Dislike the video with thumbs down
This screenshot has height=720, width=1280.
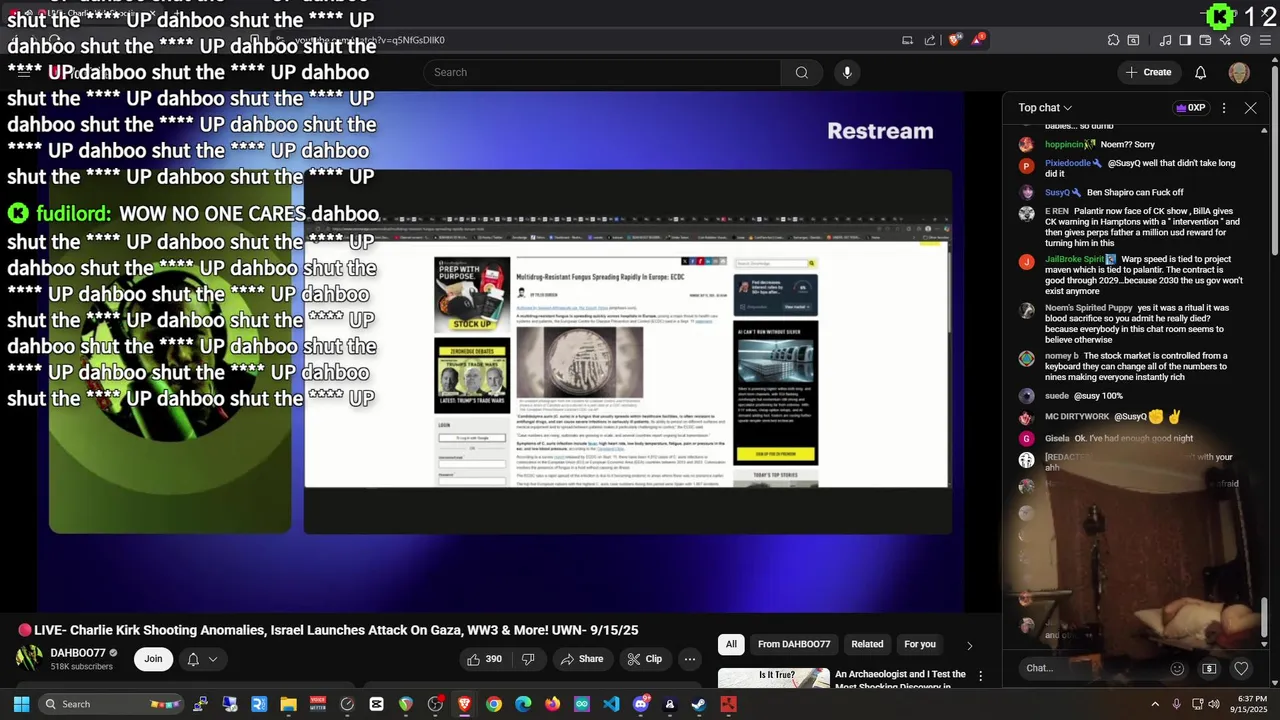(x=528, y=659)
